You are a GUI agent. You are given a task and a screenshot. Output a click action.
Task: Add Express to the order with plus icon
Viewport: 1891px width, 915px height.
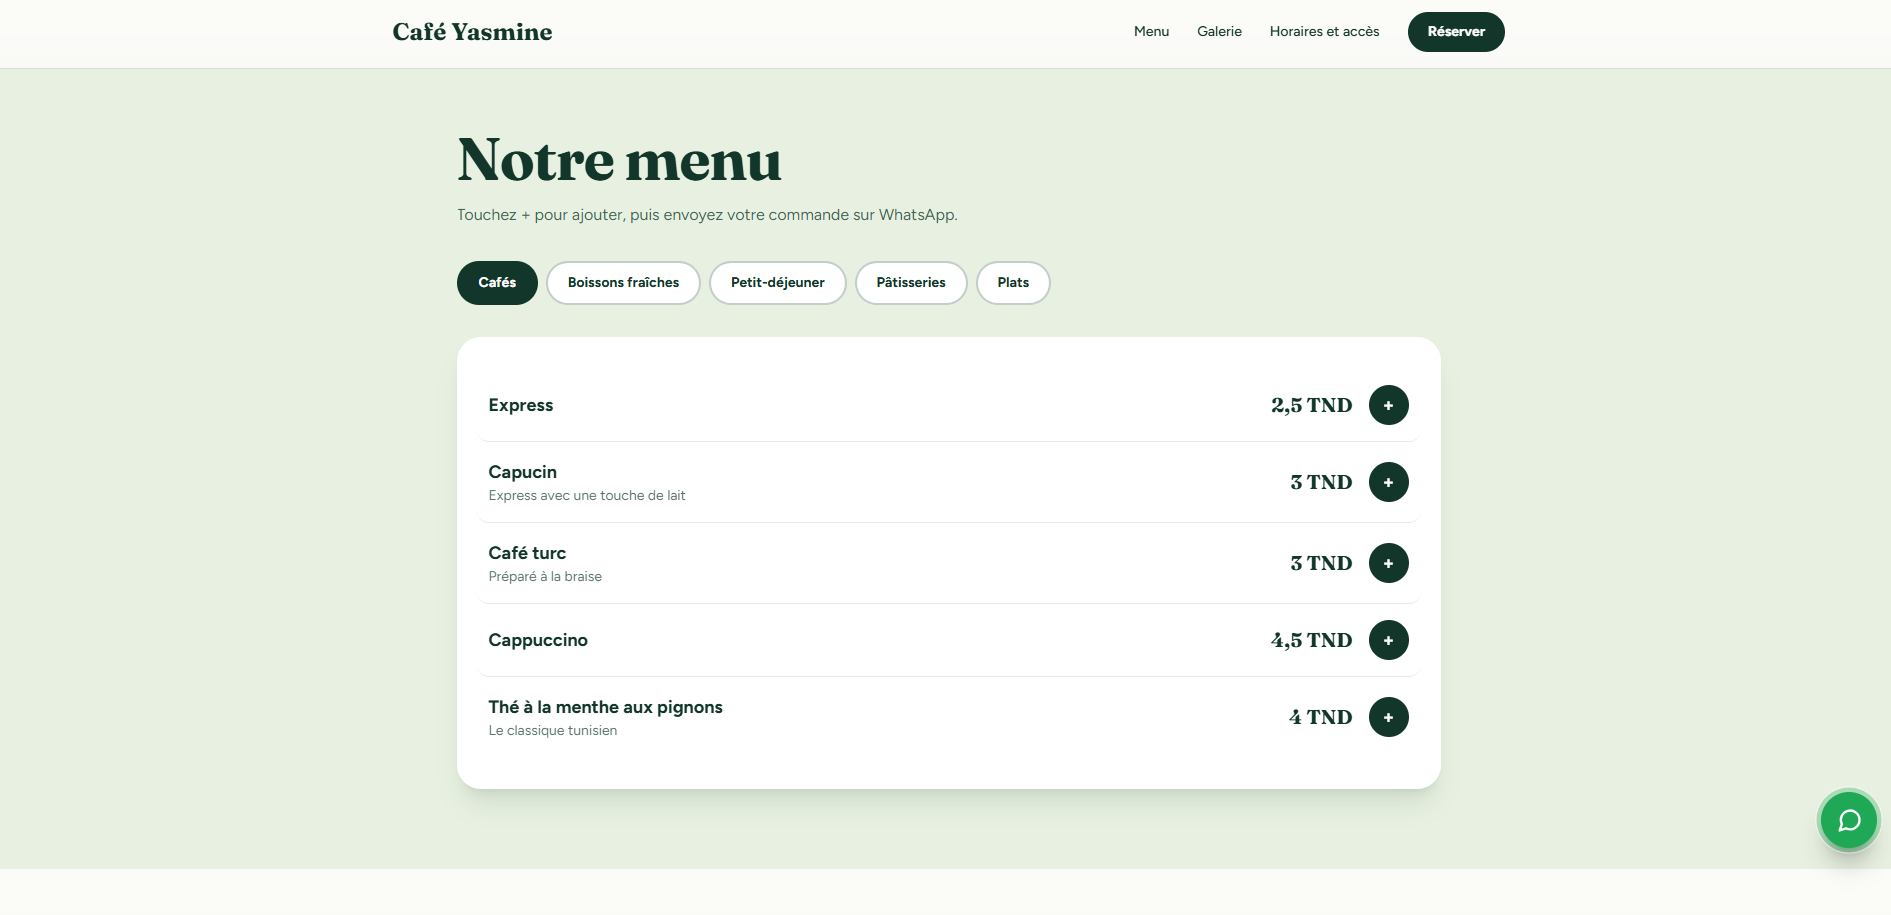1388,405
